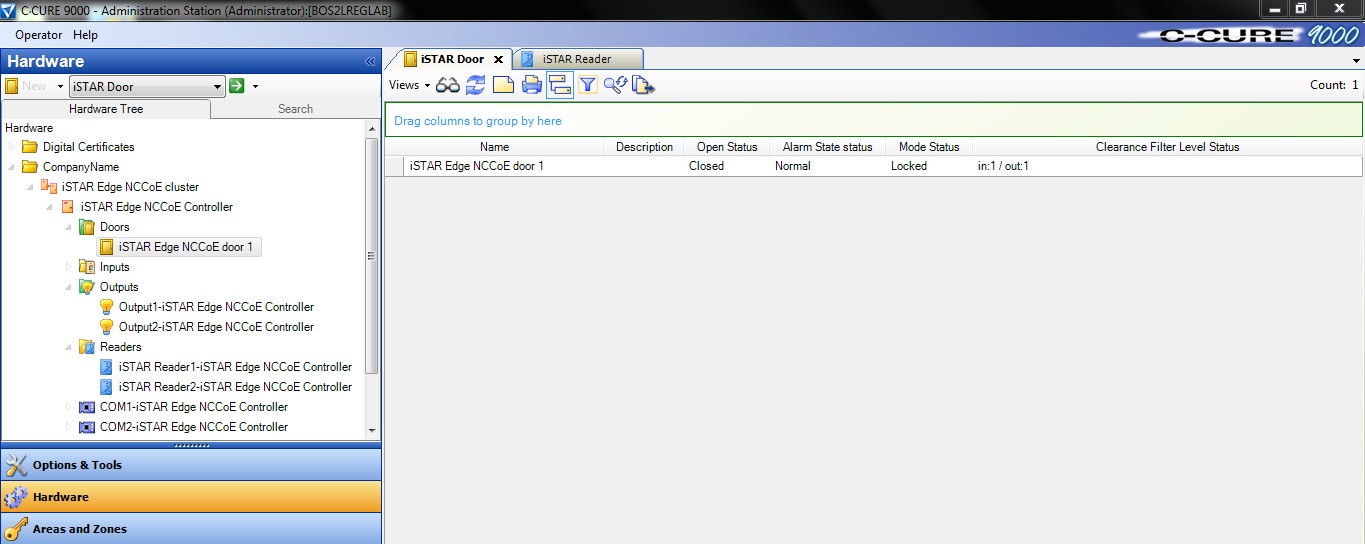Click the tree scrollbar down arrow
The width and height of the screenshot is (1365, 544).
click(x=373, y=431)
